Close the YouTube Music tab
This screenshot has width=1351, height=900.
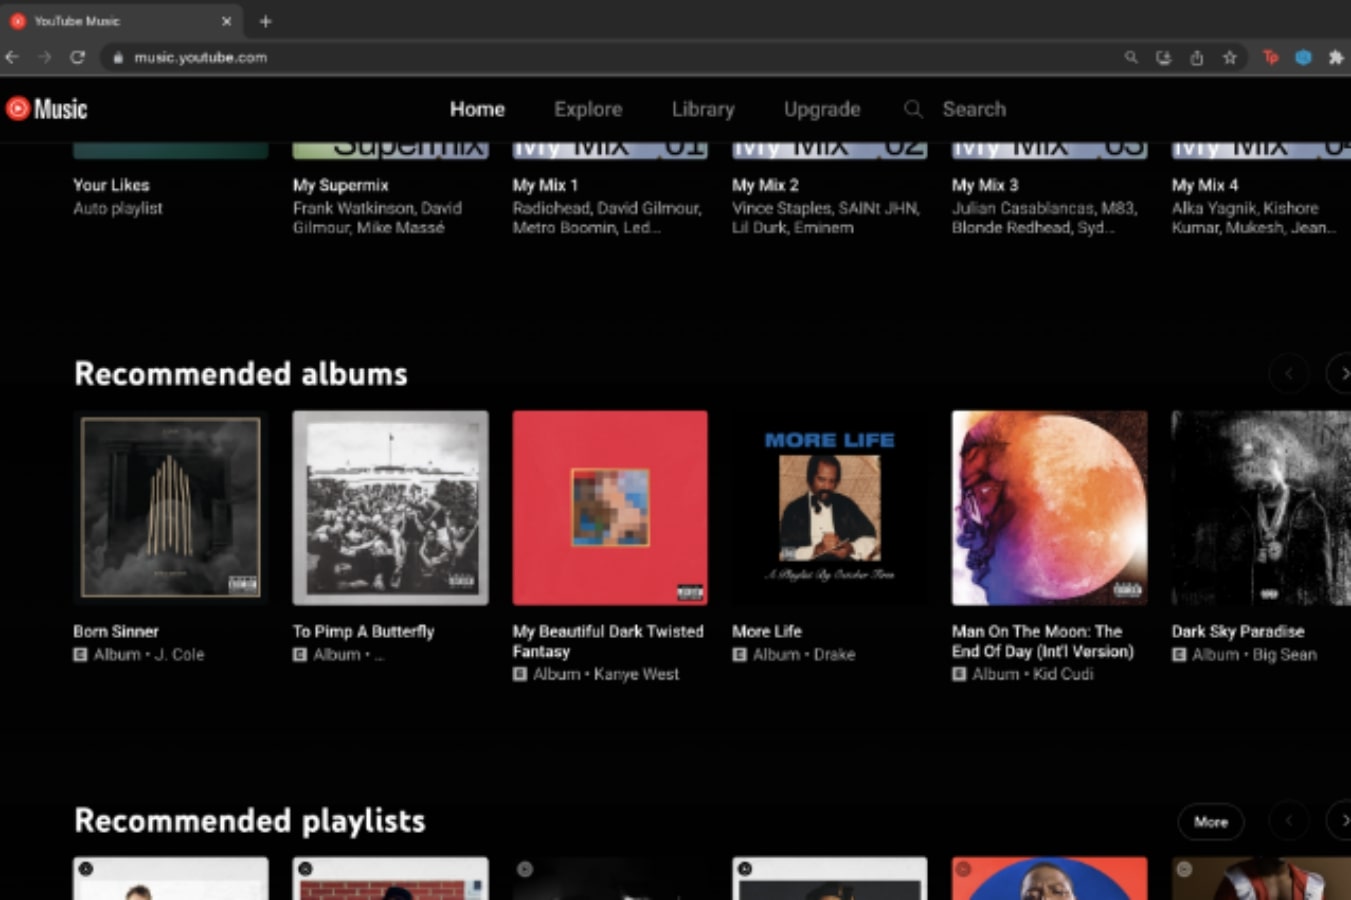click(x=226, y=21)
